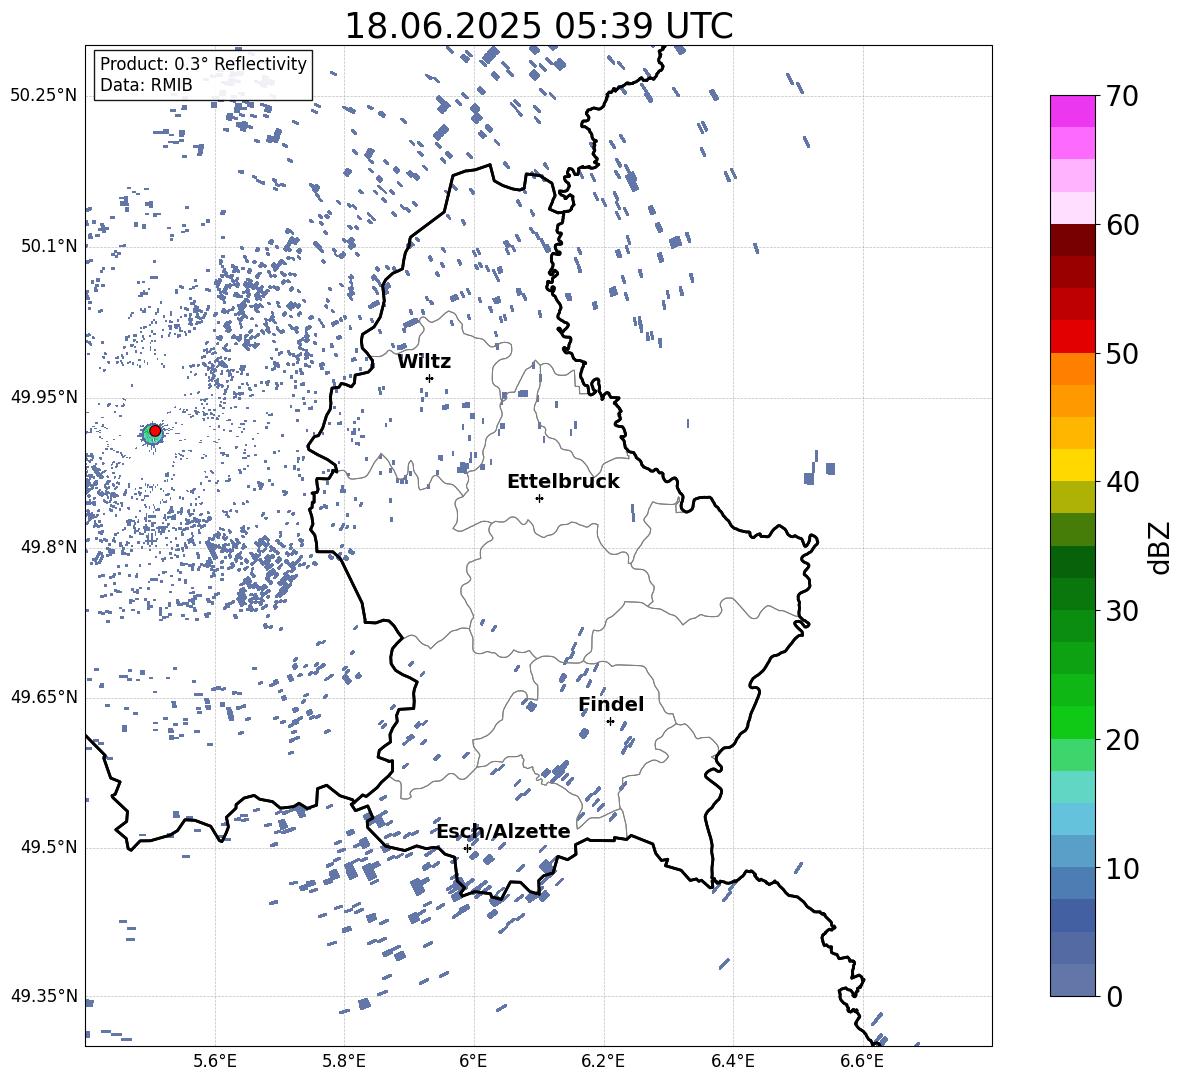Click the 49.8°N latitude label
Screen dimensions: 1184x1081
pyautogui.click(x=49, y=547)
